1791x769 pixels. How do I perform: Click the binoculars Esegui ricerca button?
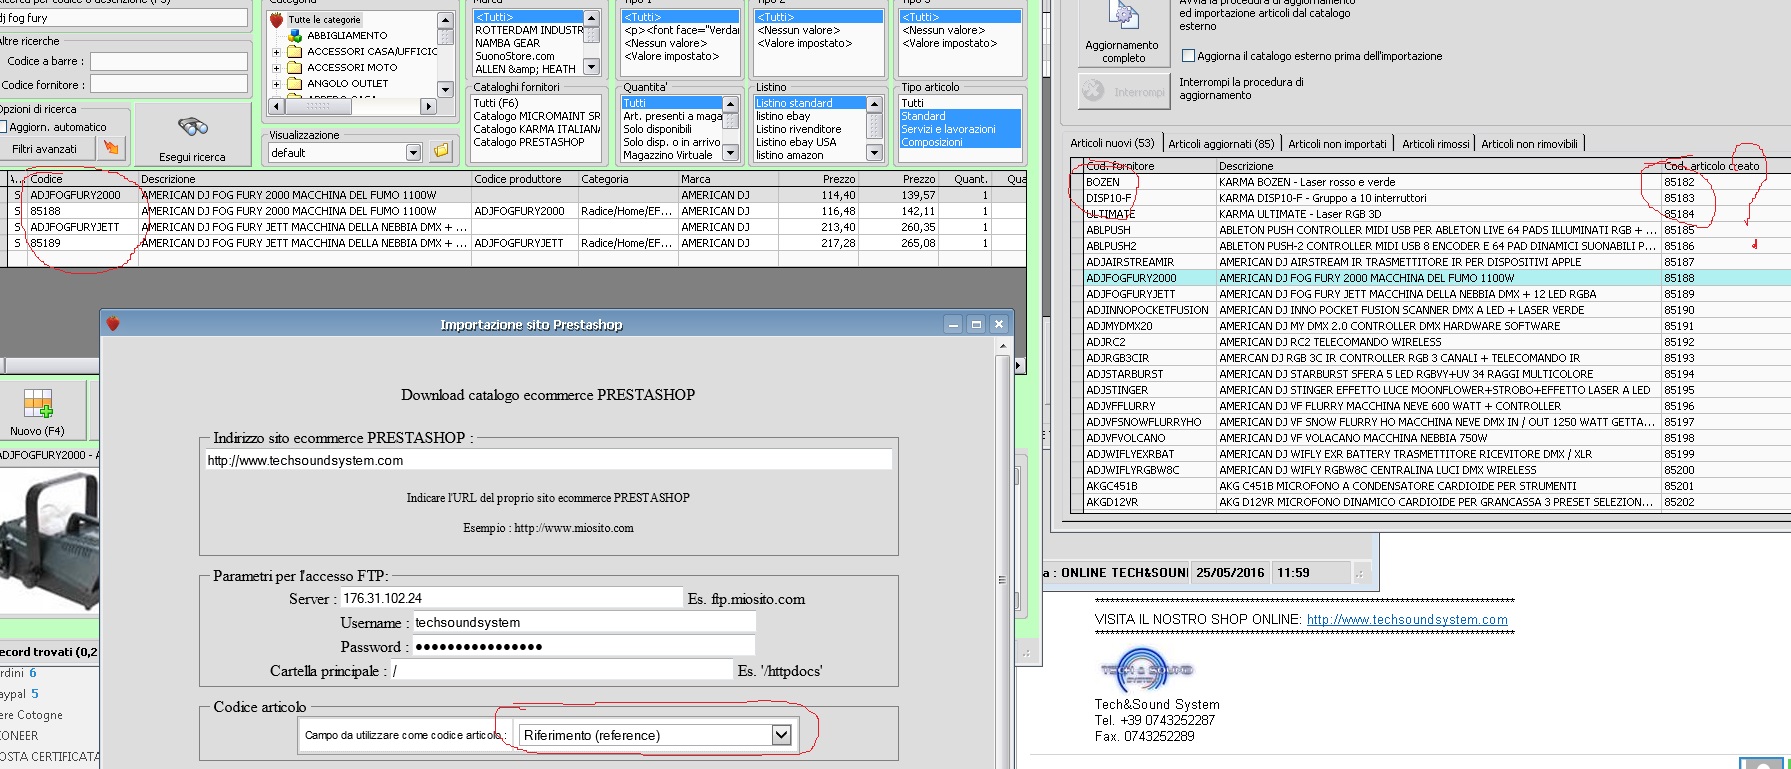(193, 136)
